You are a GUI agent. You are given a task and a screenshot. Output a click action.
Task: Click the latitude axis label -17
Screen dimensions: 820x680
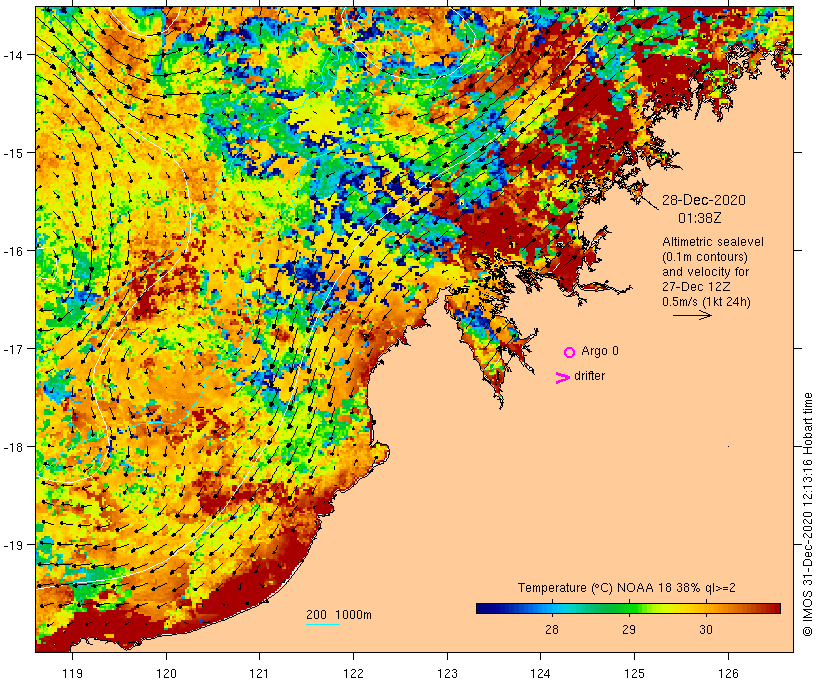13,349
